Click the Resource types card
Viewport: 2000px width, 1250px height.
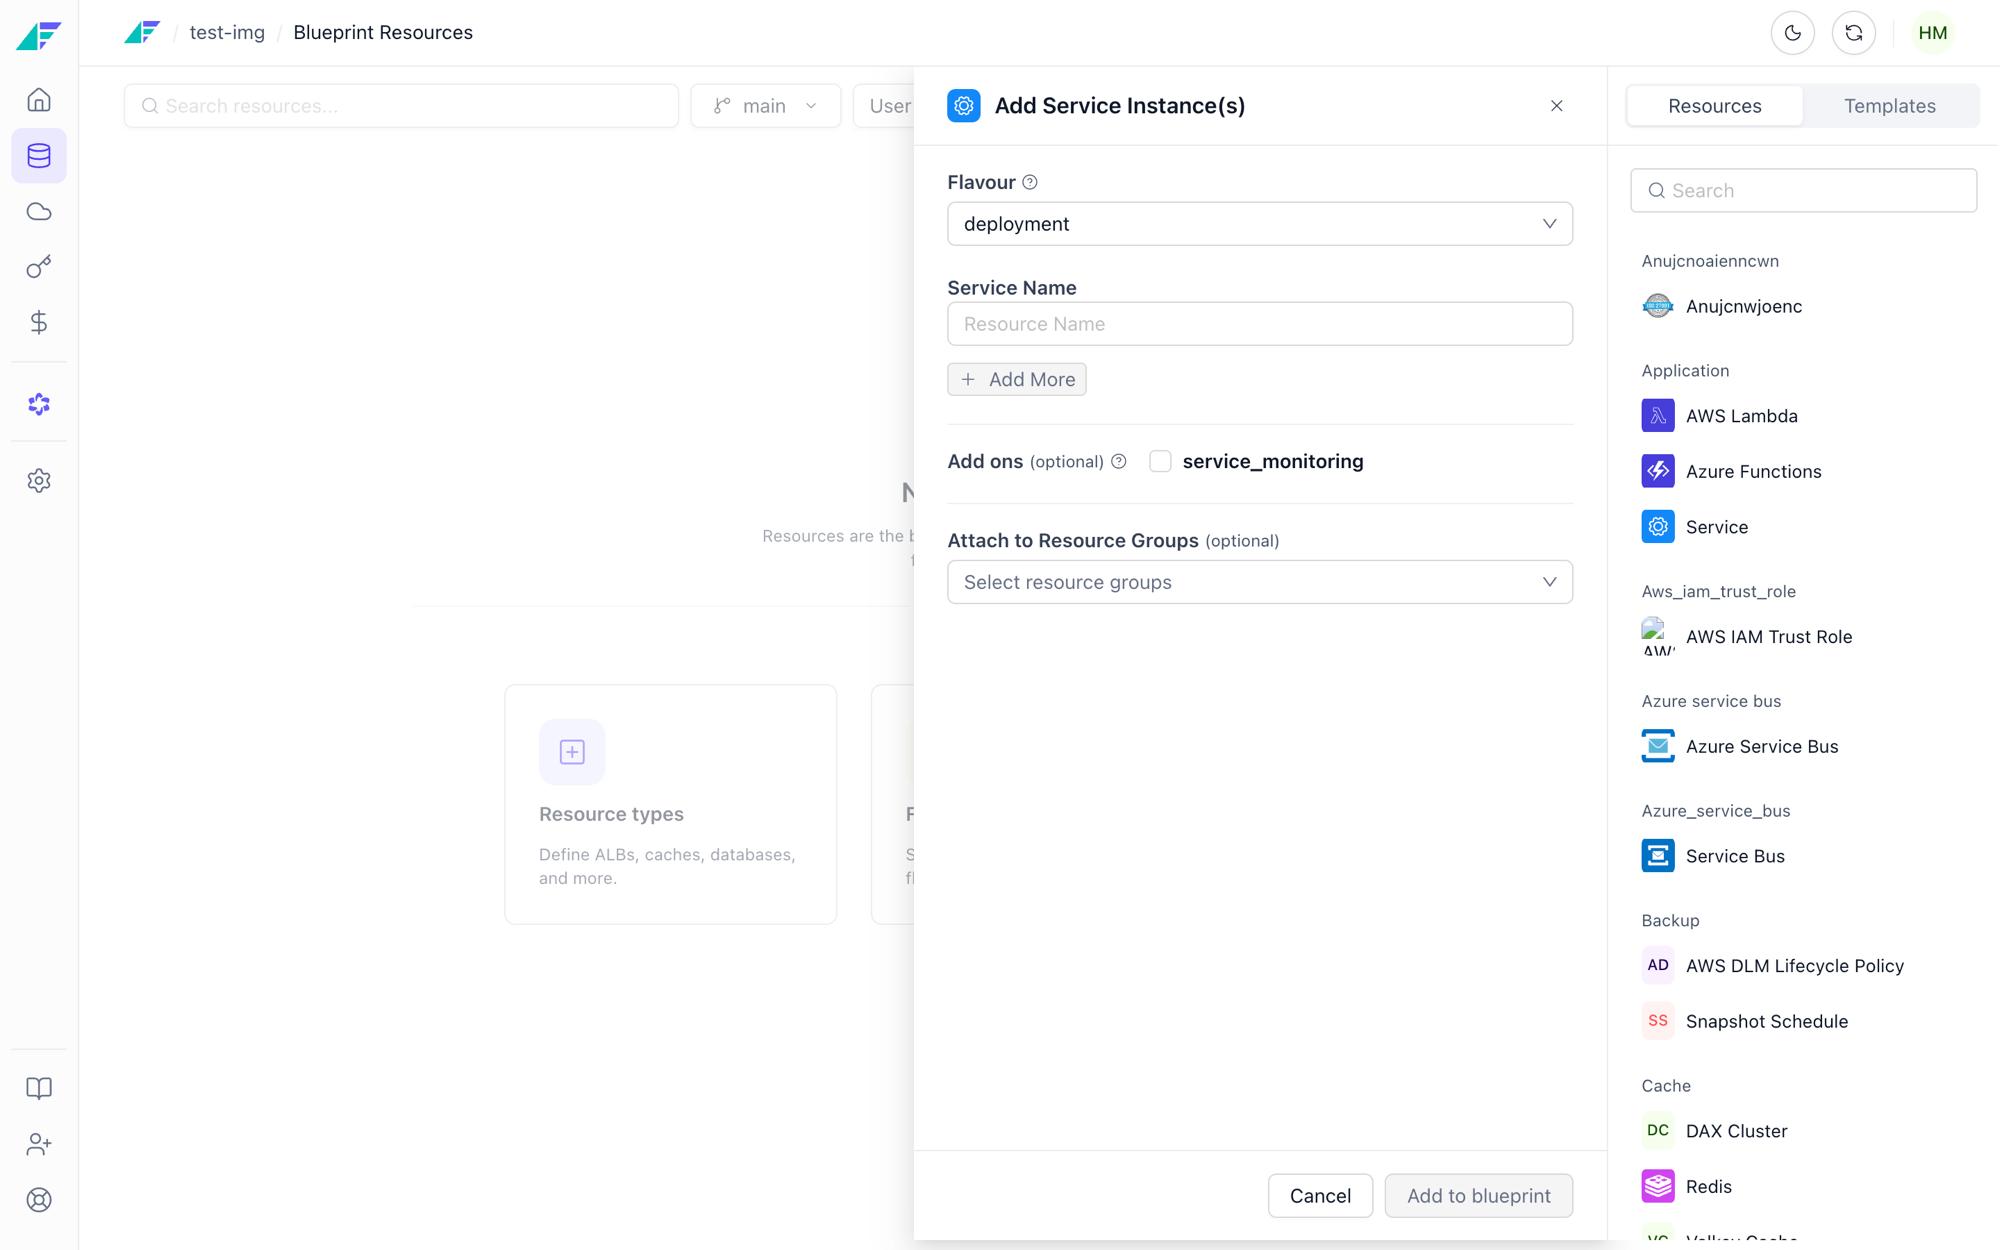pos(670,804)
